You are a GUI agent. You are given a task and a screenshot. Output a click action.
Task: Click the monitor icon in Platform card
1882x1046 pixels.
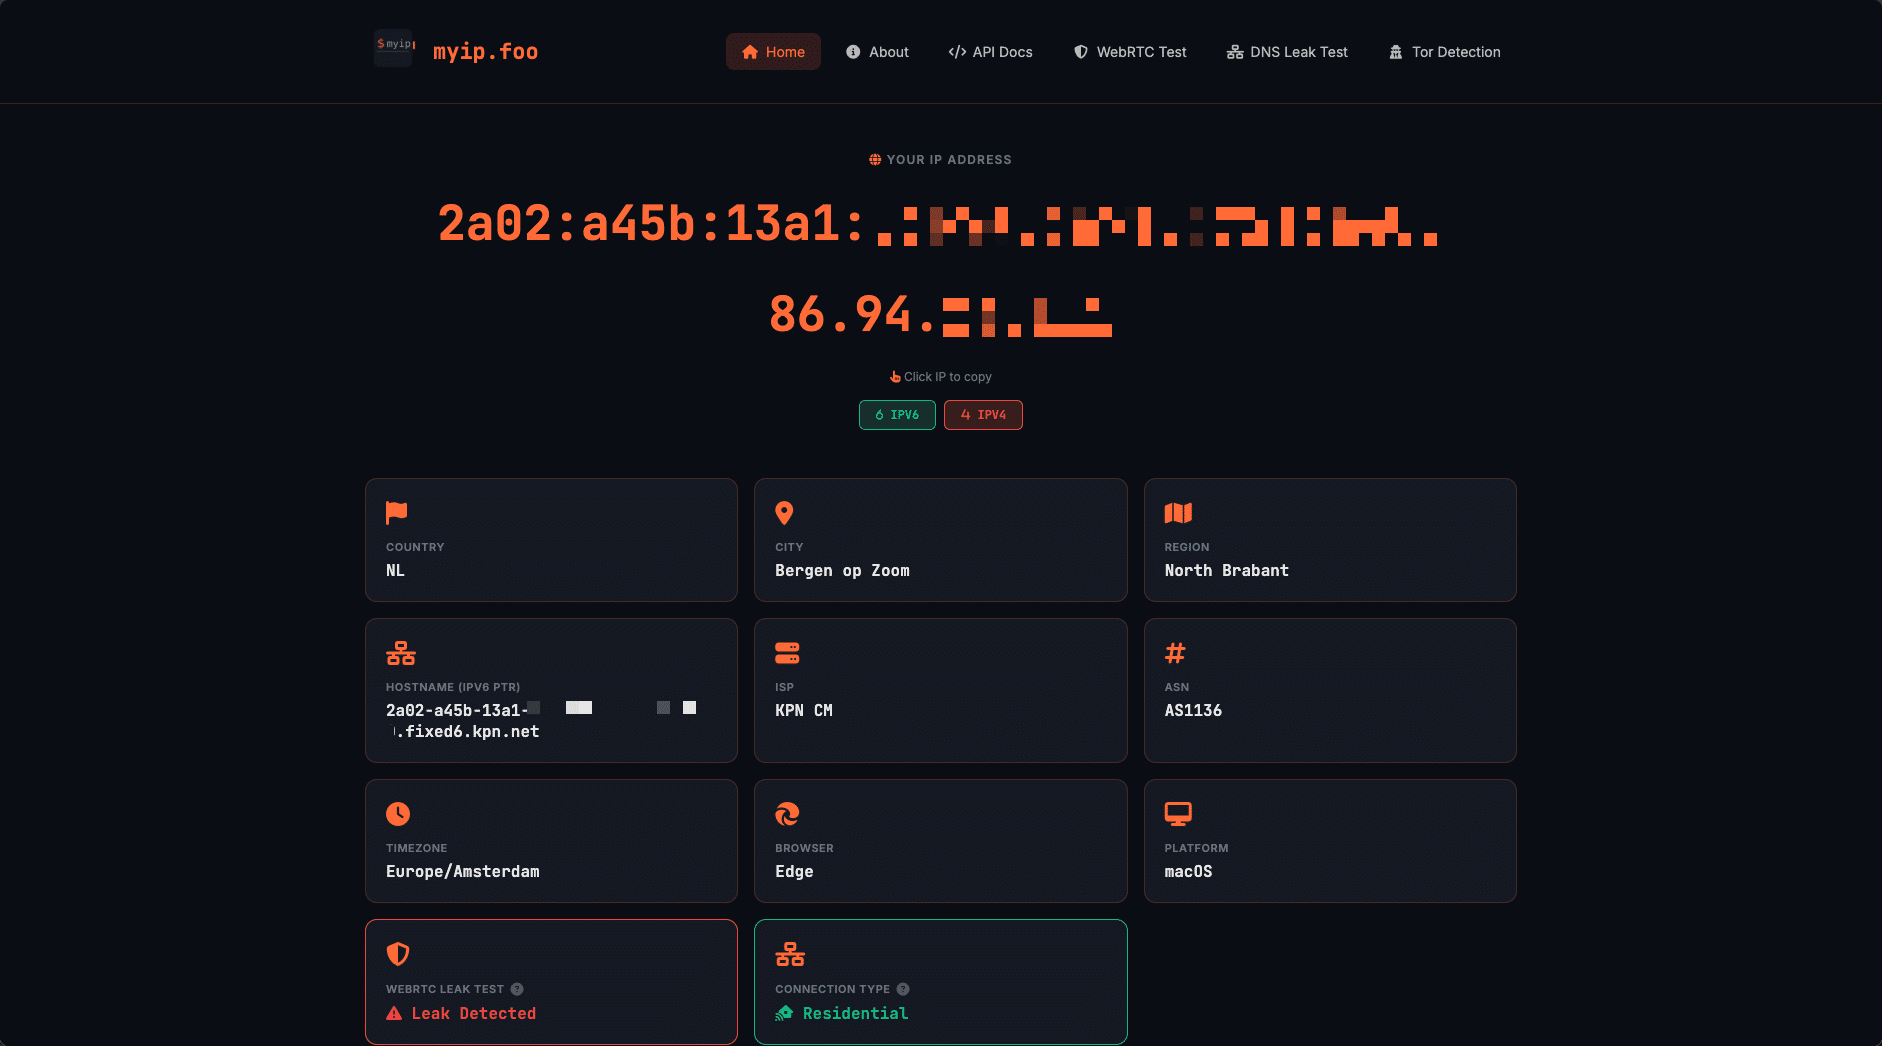click(x=1178, y=814)
